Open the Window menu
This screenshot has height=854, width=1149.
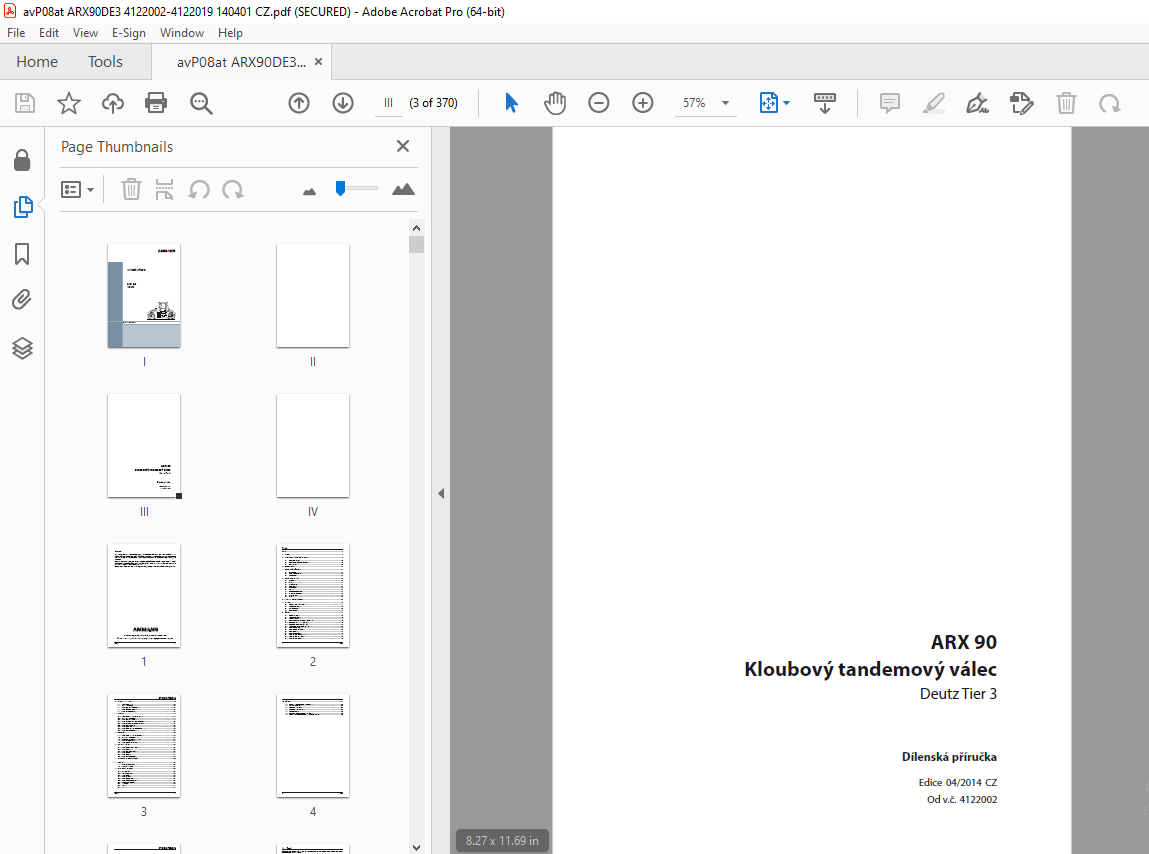182,33
